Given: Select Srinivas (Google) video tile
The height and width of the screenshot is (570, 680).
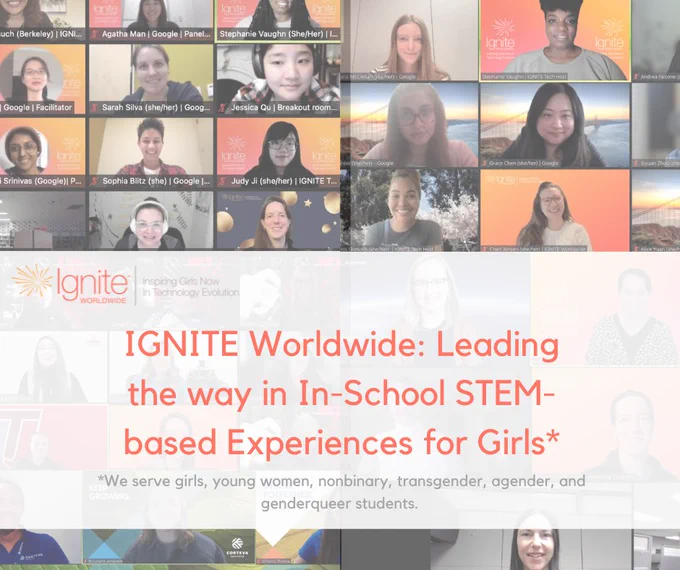Looking at the screenshot, I should coord(42,153).
